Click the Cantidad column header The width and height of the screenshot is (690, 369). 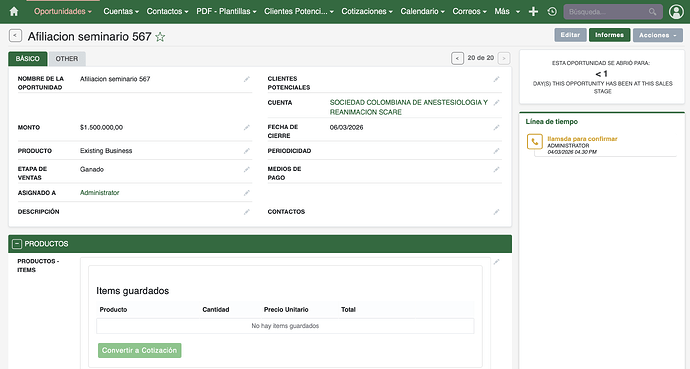tap(216, 310)
